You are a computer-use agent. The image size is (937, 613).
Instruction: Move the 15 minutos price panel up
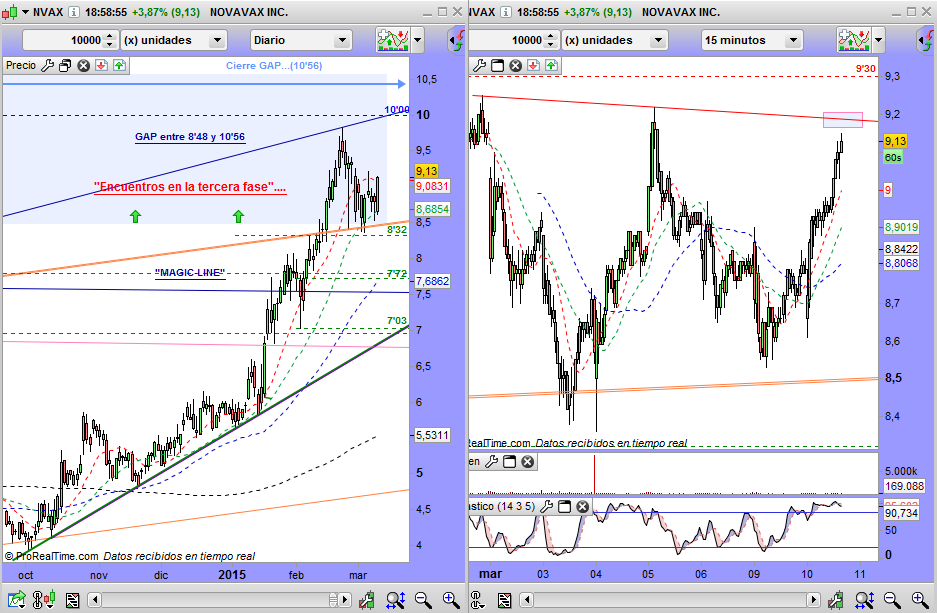(x=551, y=66)
